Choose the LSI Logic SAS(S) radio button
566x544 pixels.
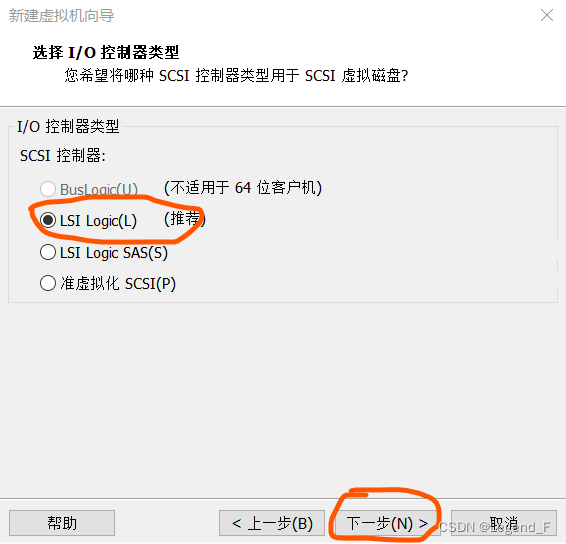coord(48,252)
